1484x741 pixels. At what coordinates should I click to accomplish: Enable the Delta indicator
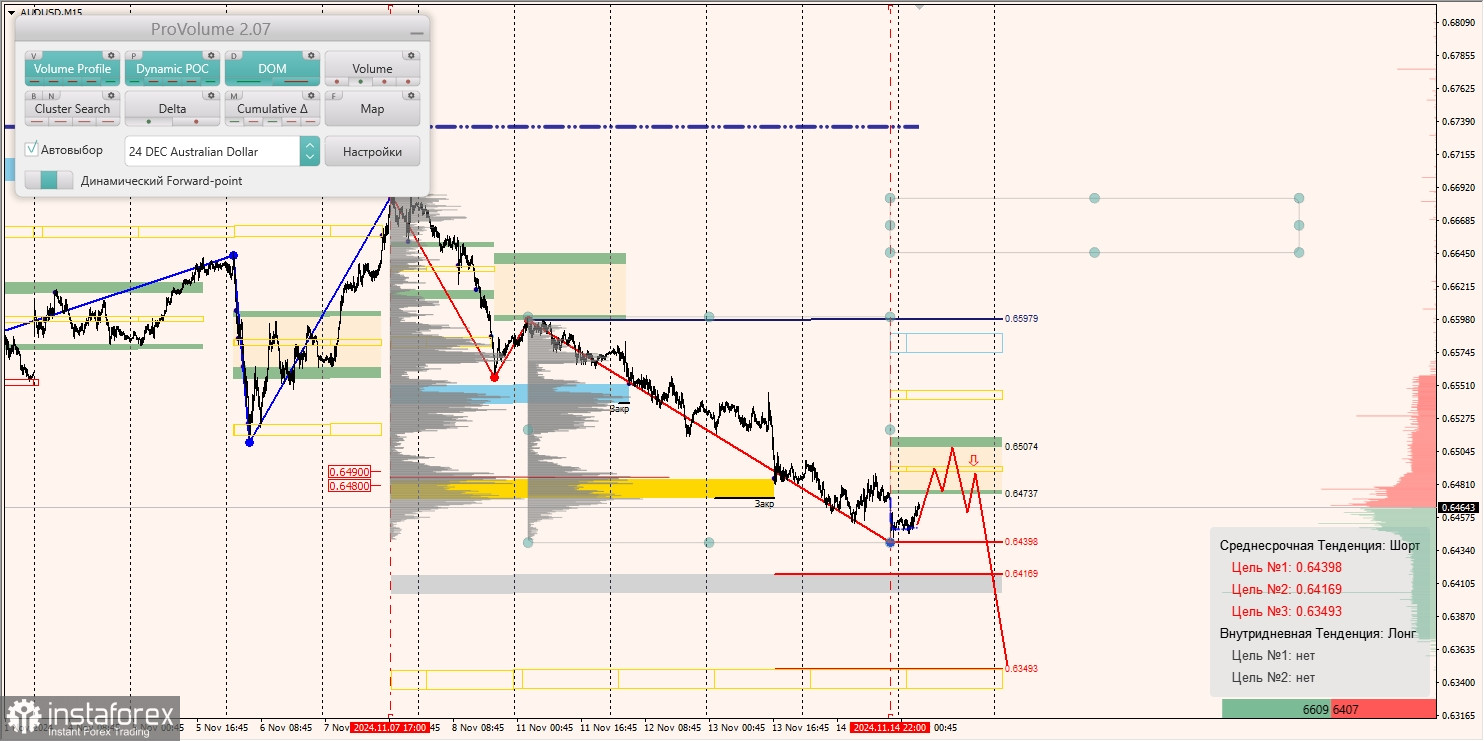172,109
